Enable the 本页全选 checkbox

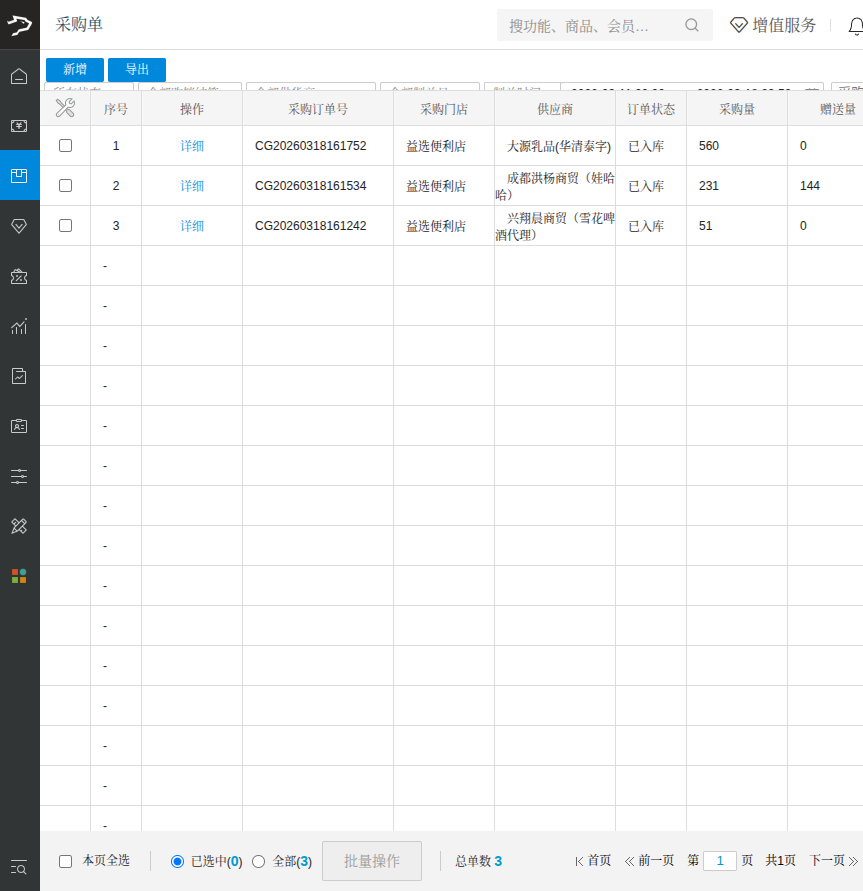66,861
